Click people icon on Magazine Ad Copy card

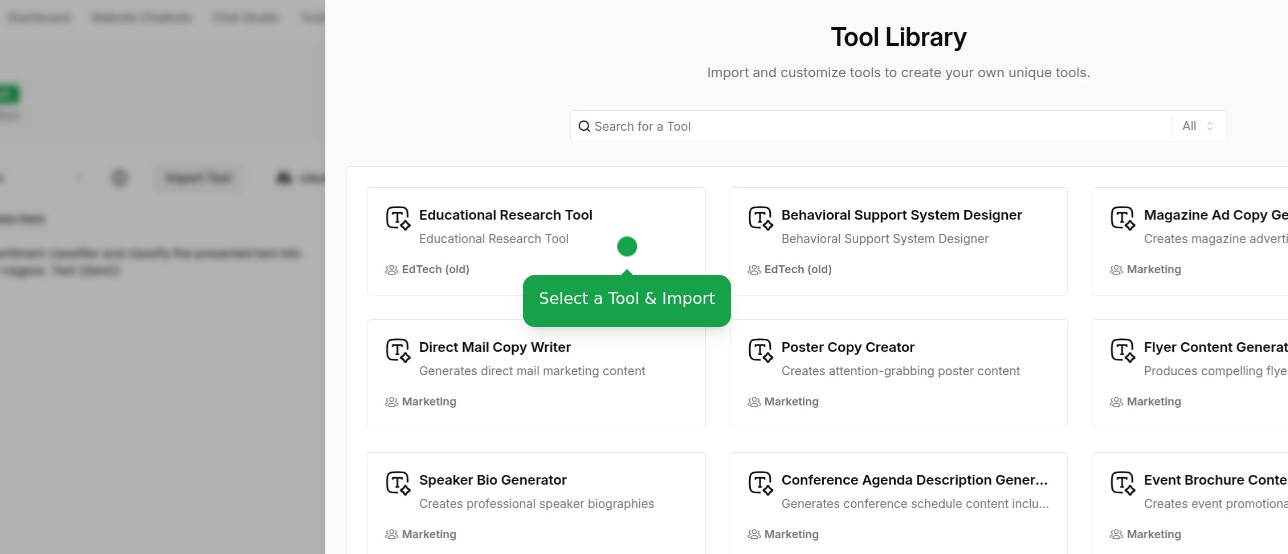pyautogui.click(x=1116, y=269)
